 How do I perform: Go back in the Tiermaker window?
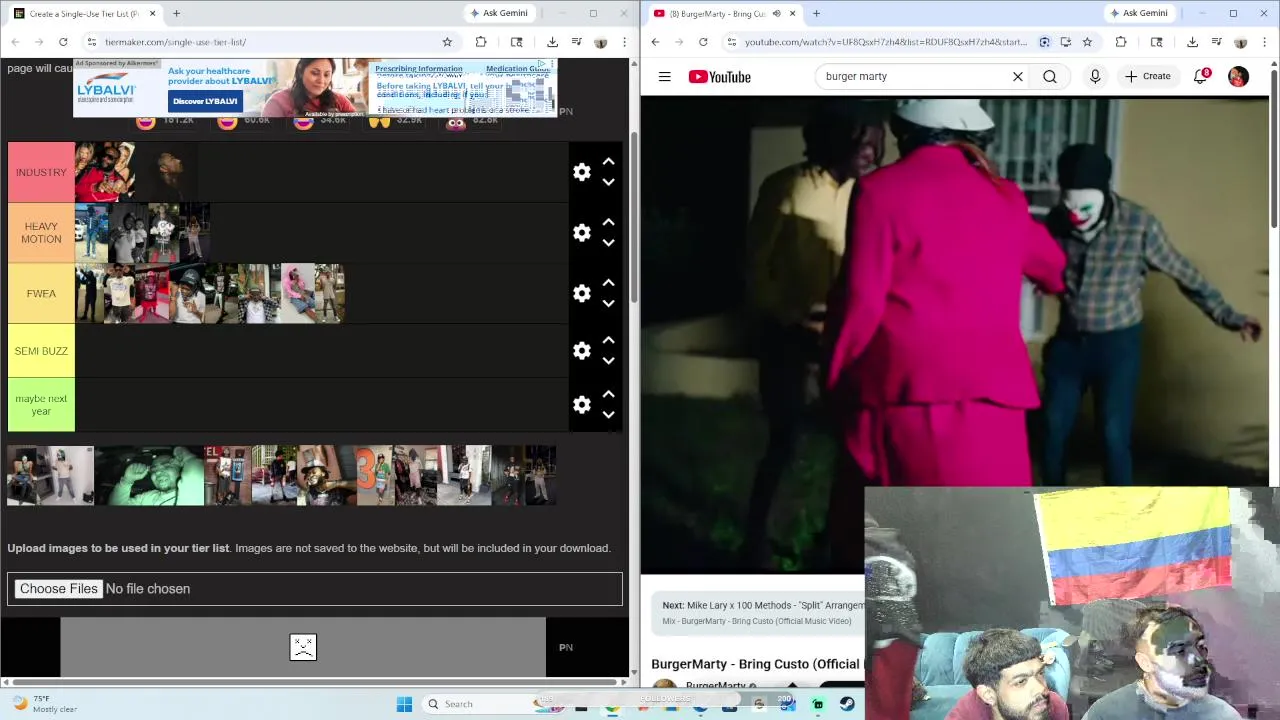(15, 42)
